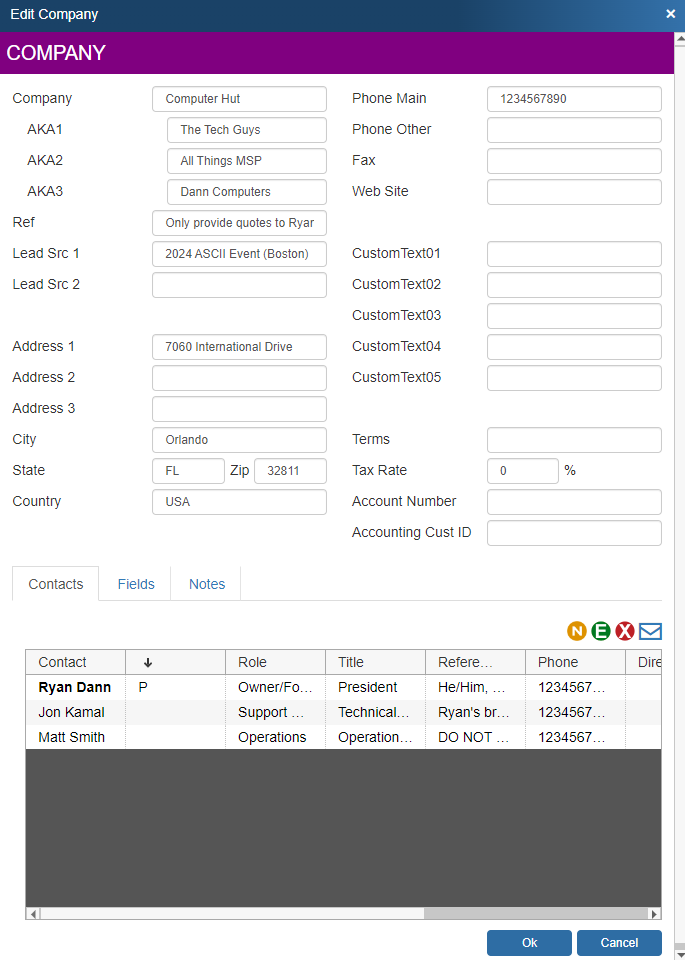Select the Contacts tab
This screenshot has width=685, height=960.
click(55, 584)
